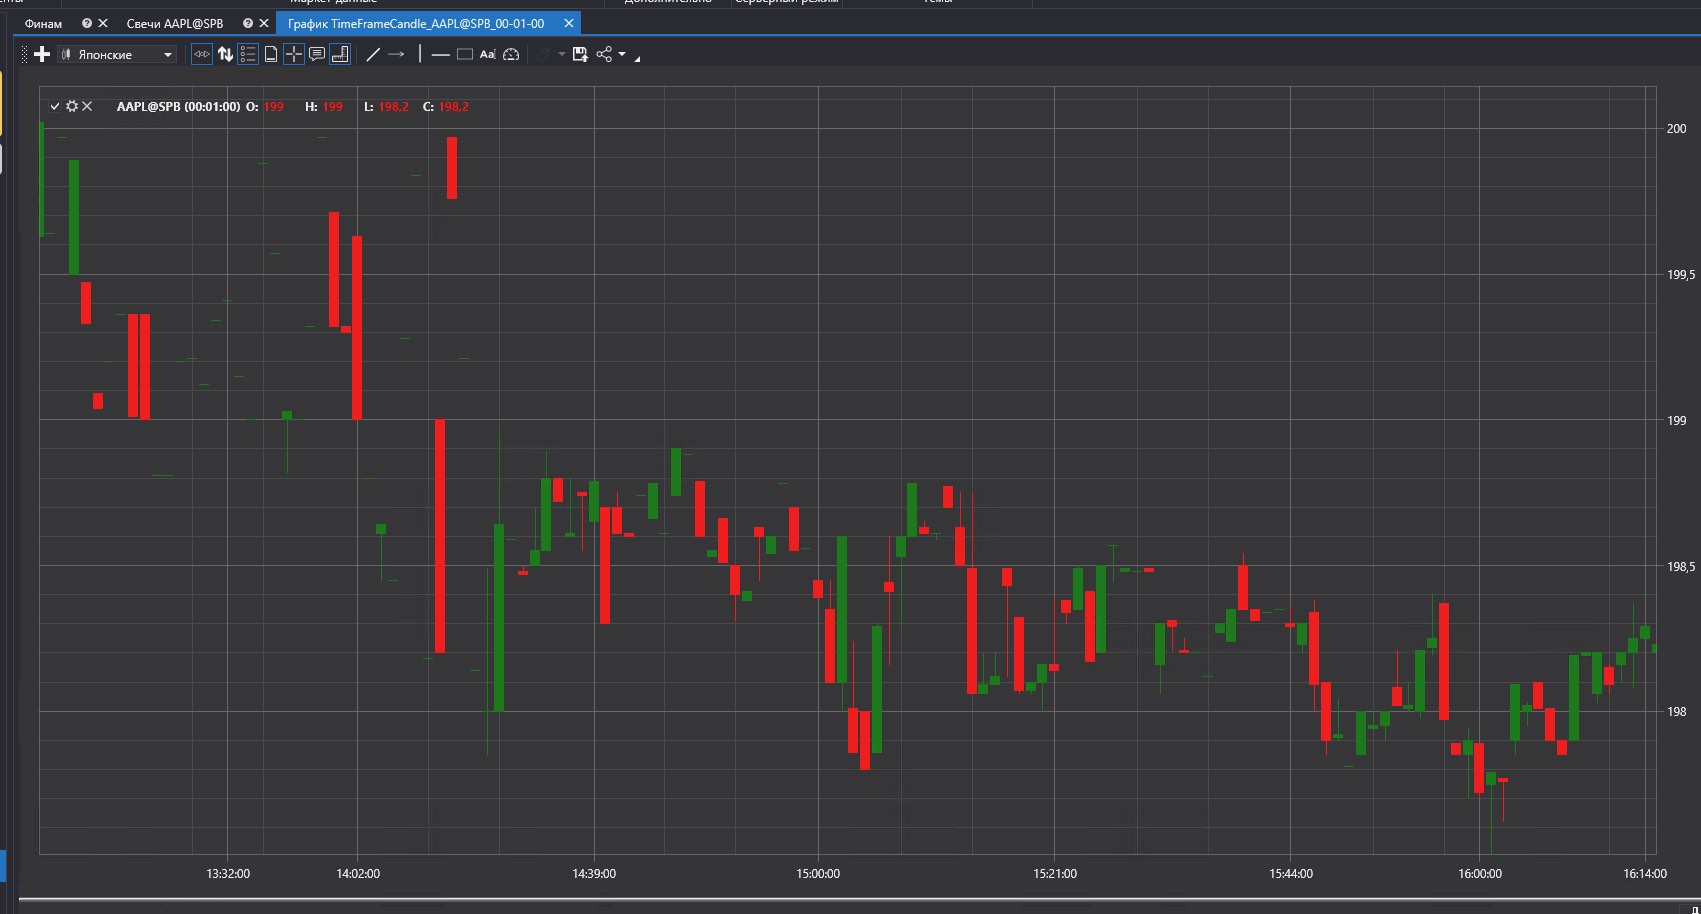Expand the share button dropdown arrow
1701x914 pixels.
click(622, 54)
